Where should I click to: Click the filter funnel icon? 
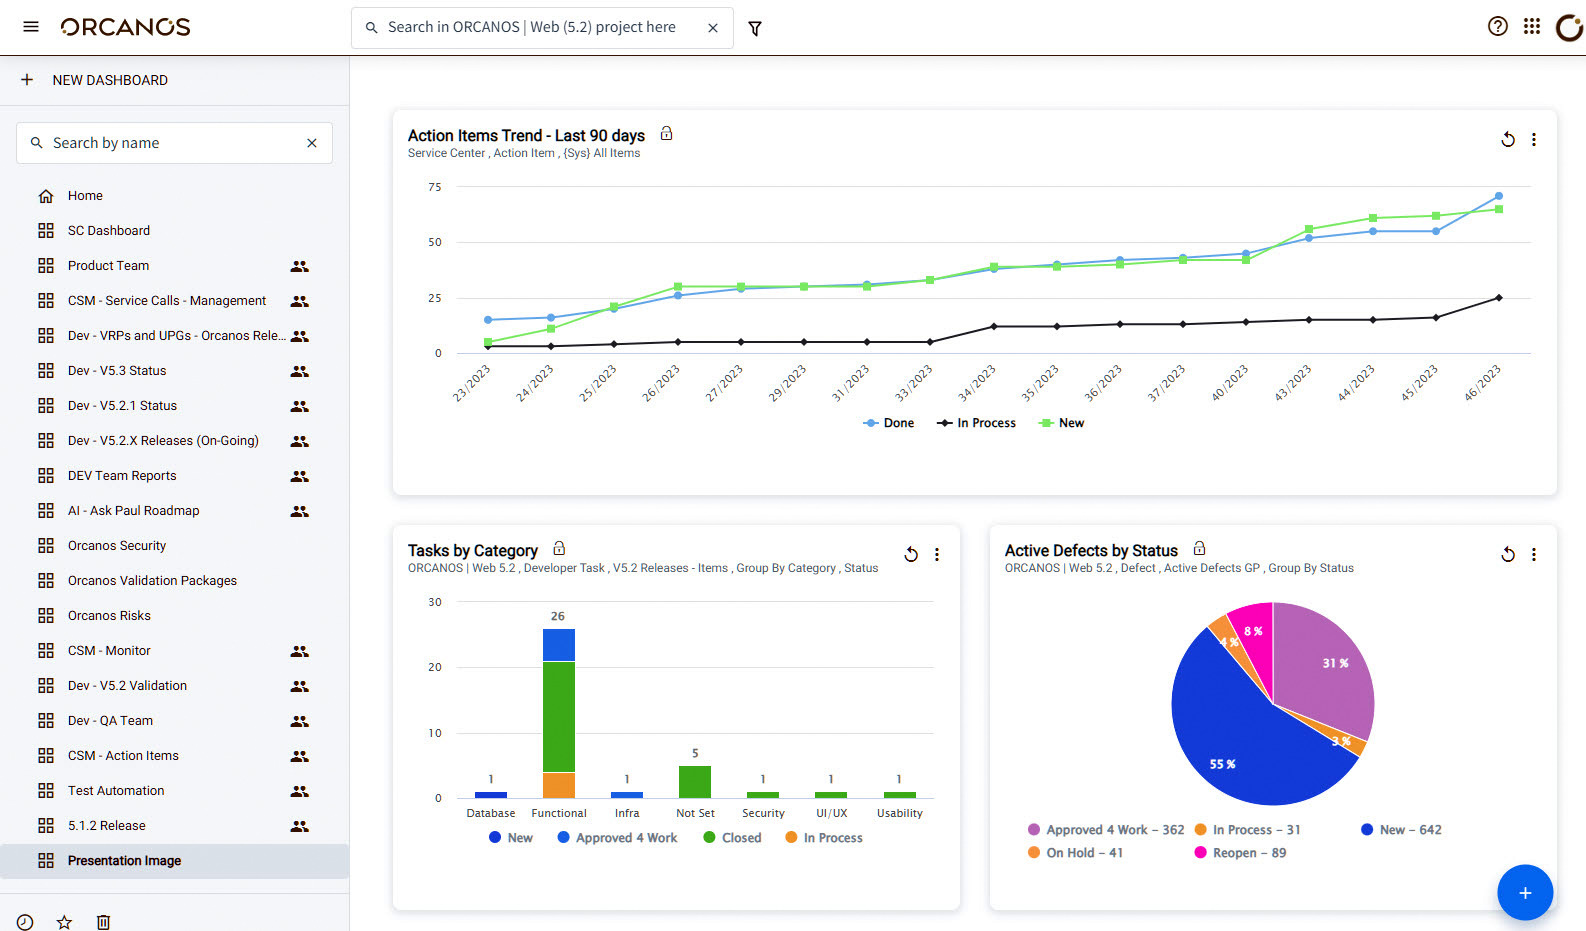[755, 28]
